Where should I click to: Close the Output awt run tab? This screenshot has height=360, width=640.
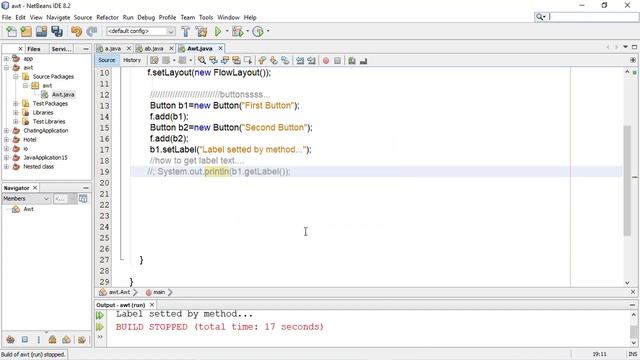coord(152,305)
